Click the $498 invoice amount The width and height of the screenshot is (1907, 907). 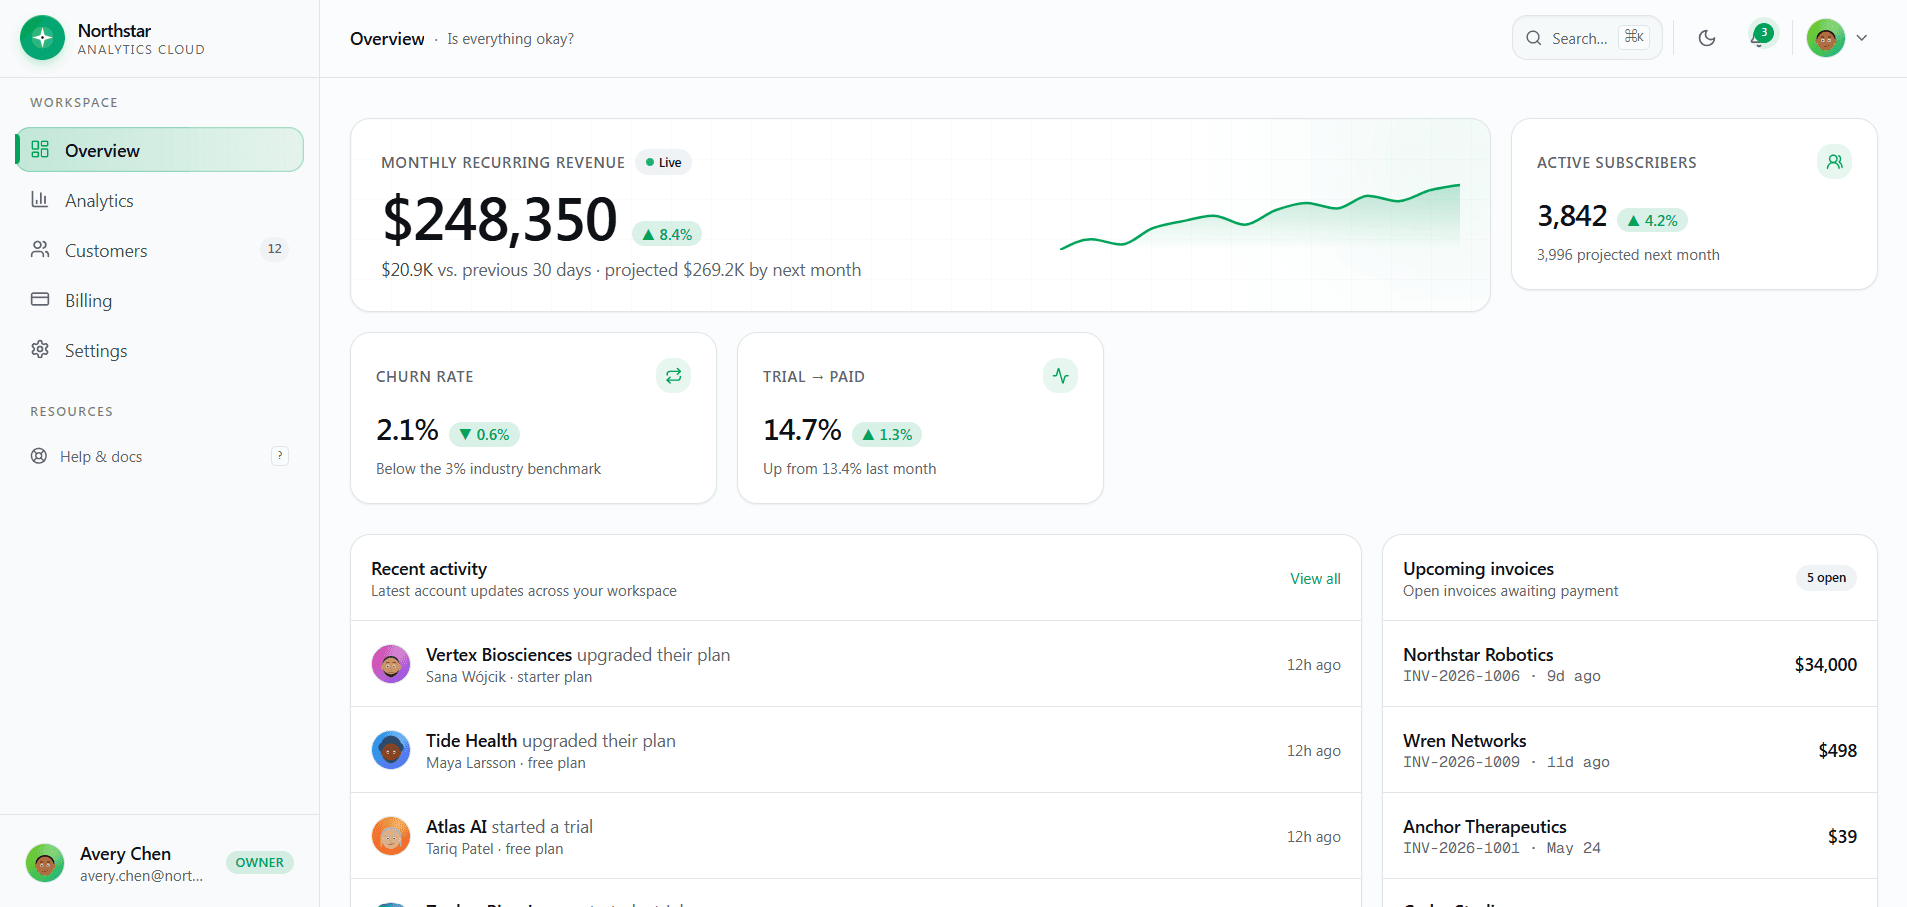click(1838, 750)
